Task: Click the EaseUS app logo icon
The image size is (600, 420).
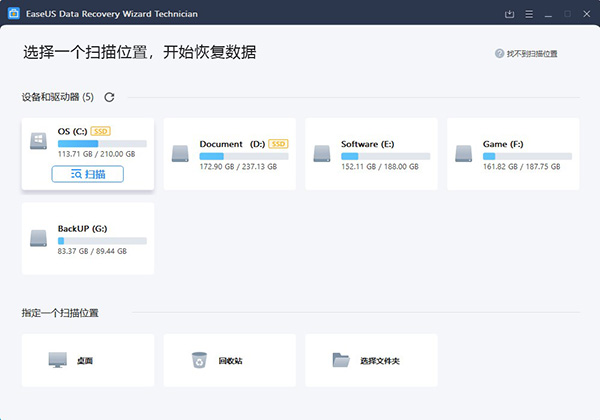Action: (x=11, y=14)
